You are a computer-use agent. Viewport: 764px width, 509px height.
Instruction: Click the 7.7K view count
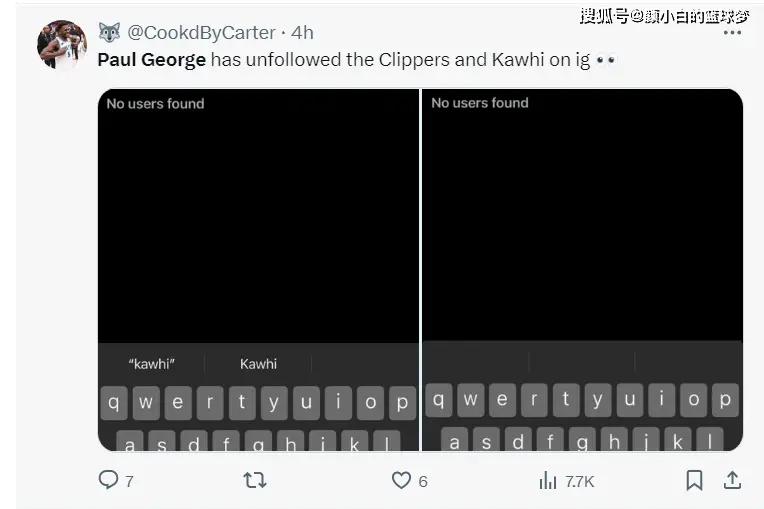(579, 481)
